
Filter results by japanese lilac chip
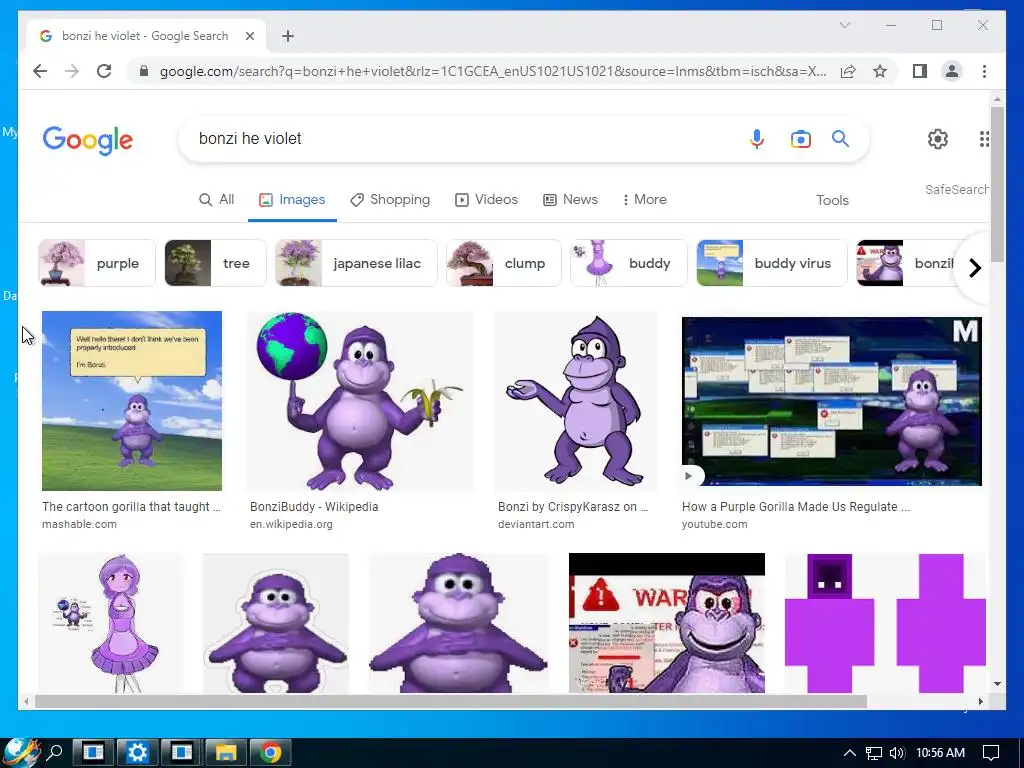pyautogui.click(x=356, y=263)
